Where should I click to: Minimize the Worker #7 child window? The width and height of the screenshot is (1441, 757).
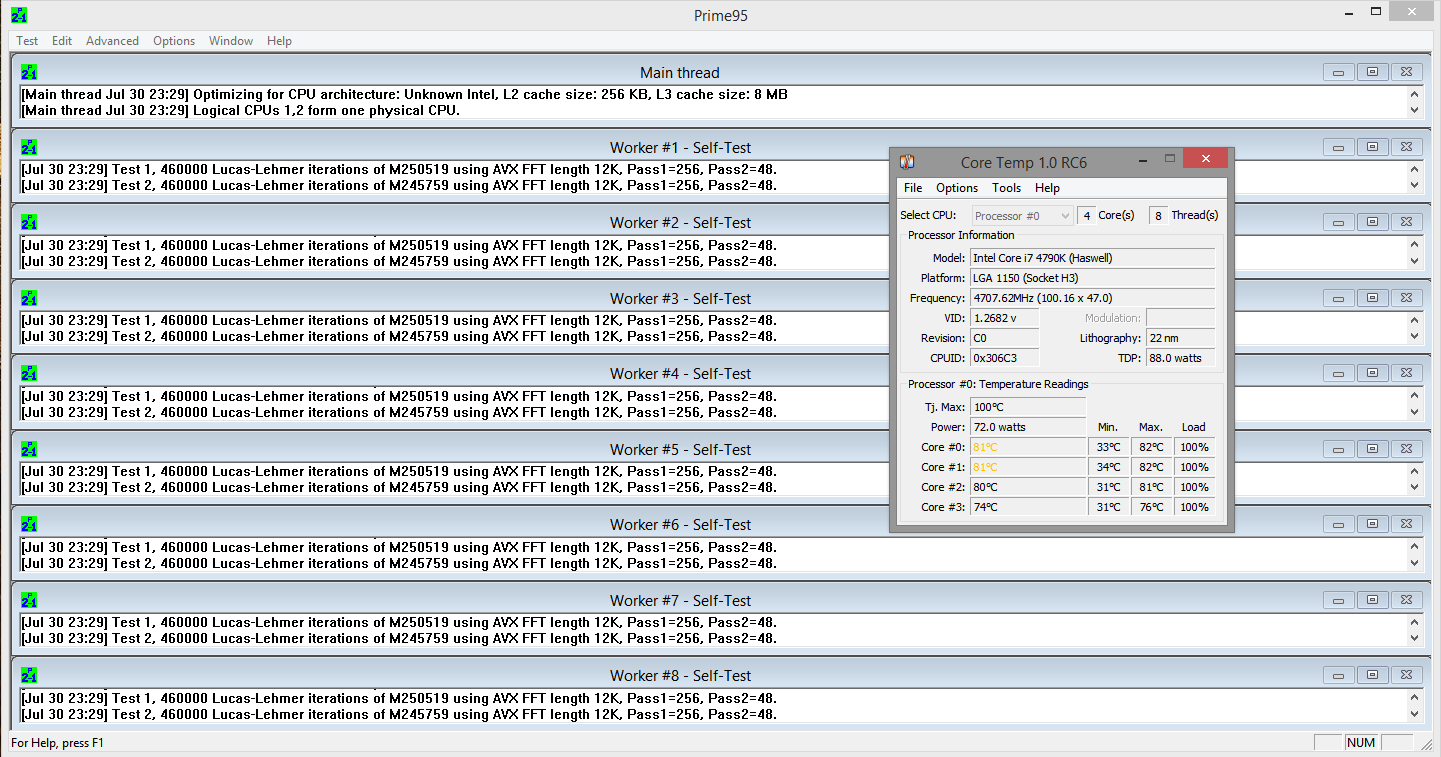1339,600
